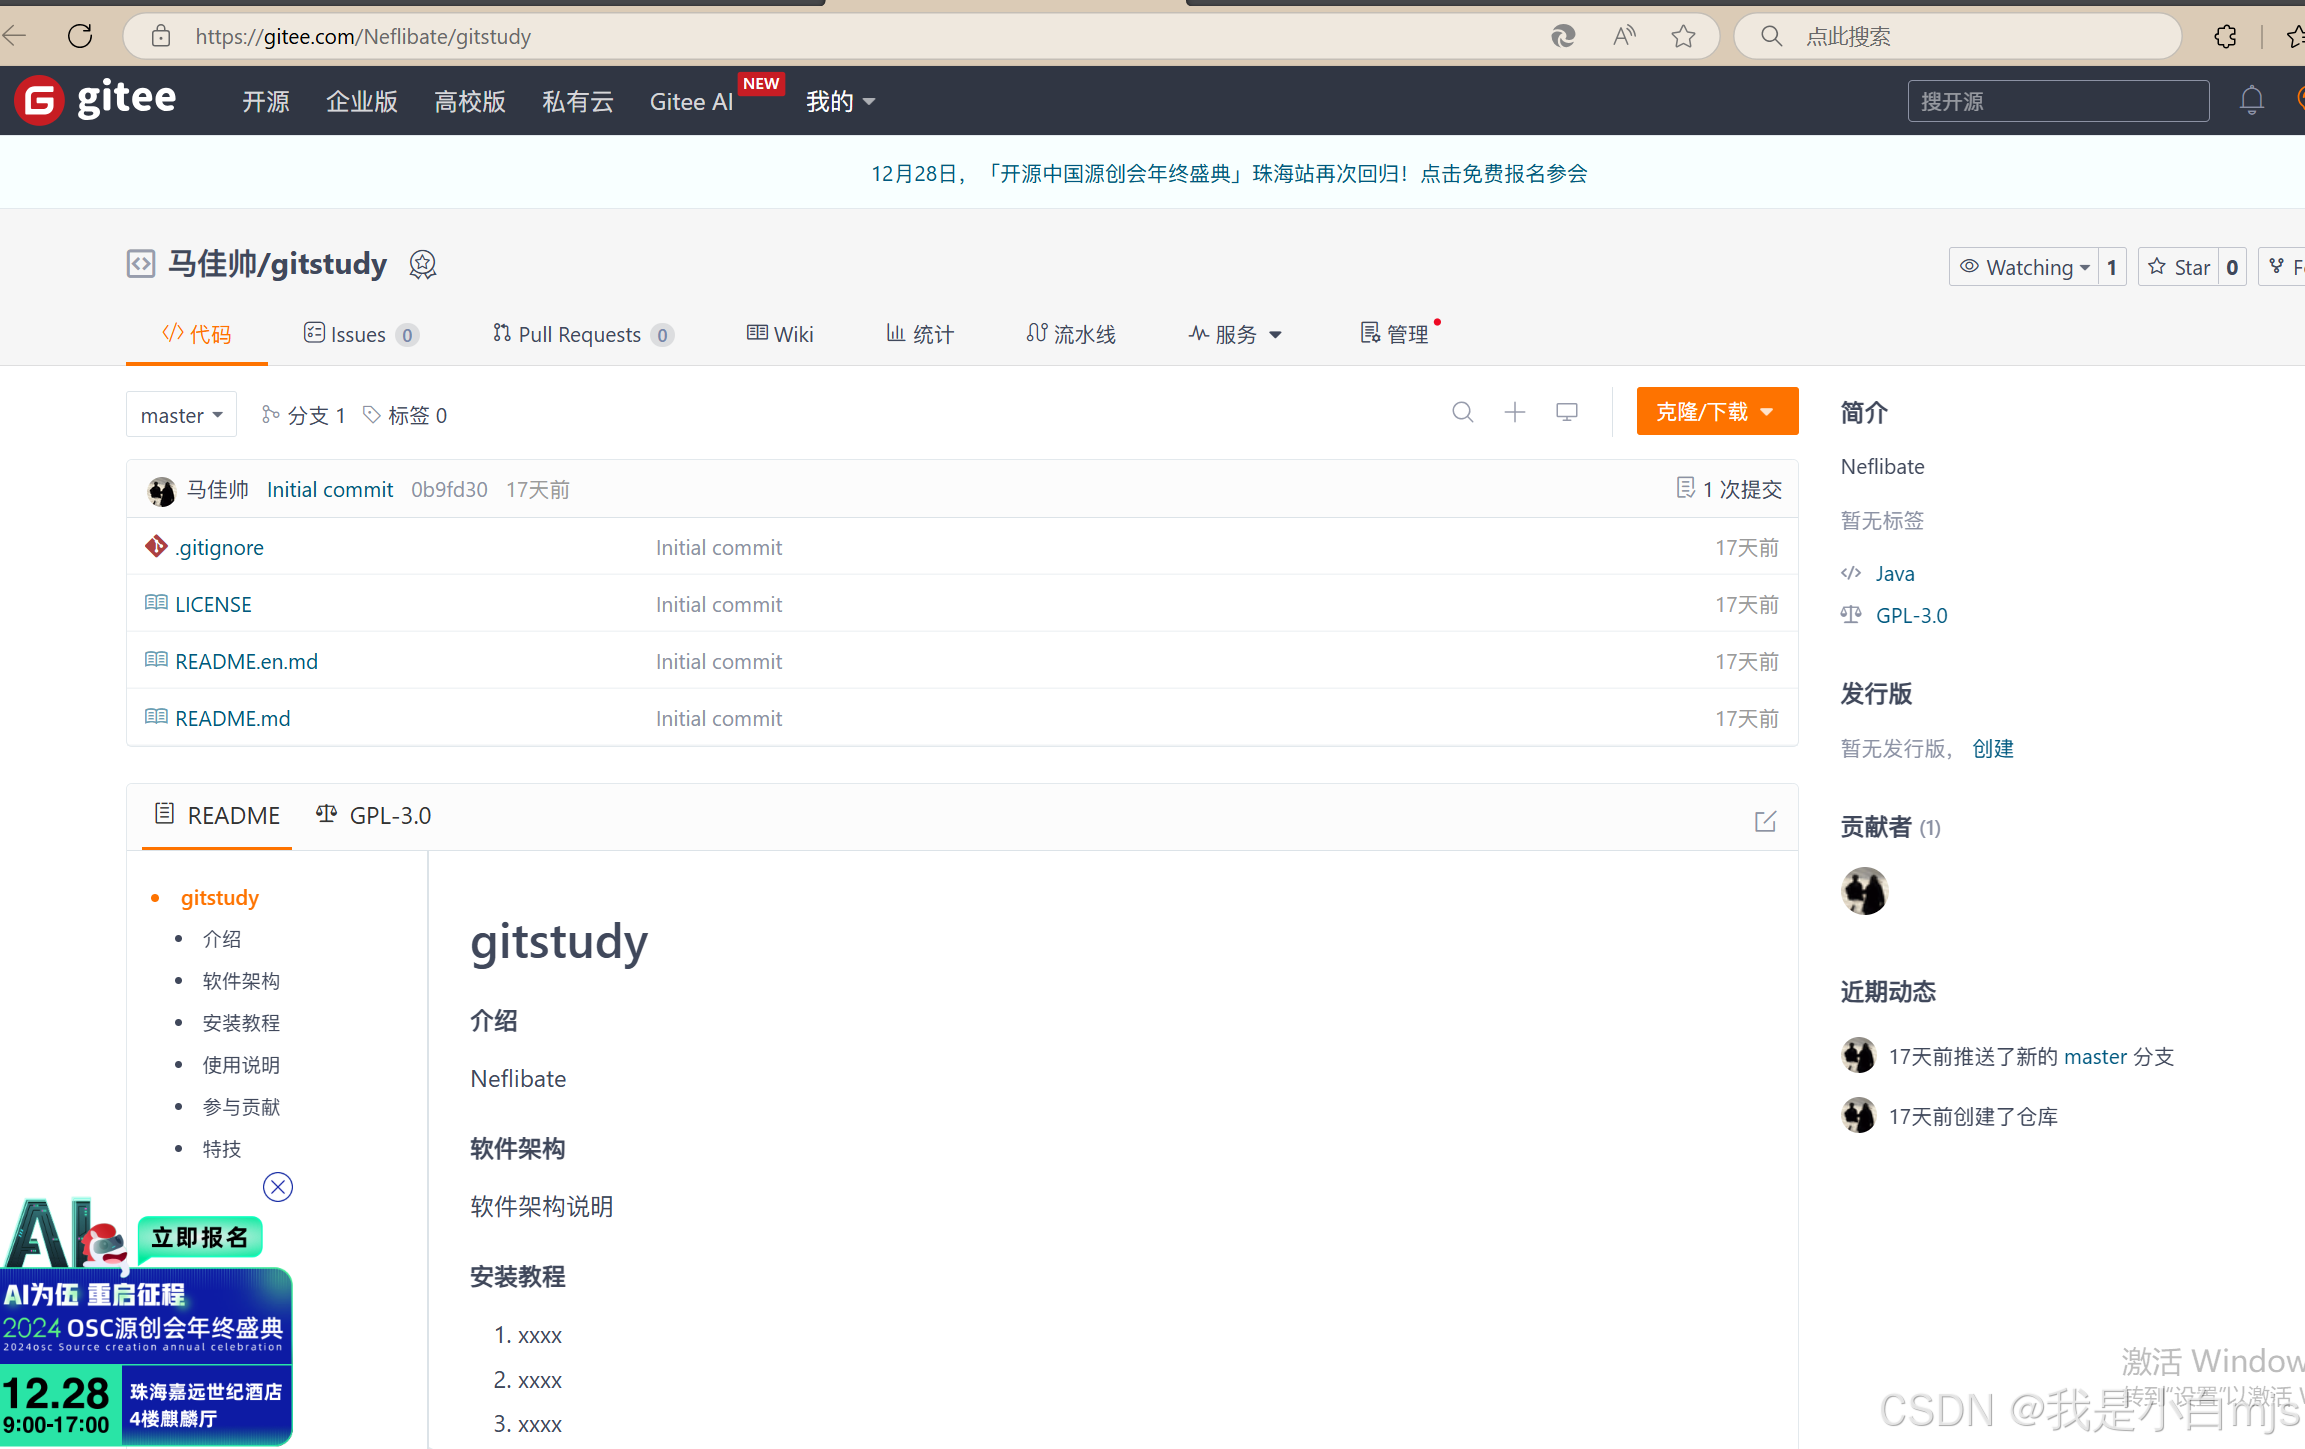Expand the 克隆/下载 dropdown
Screen dimensions: 2305x1449
[x=1716, y=412]
